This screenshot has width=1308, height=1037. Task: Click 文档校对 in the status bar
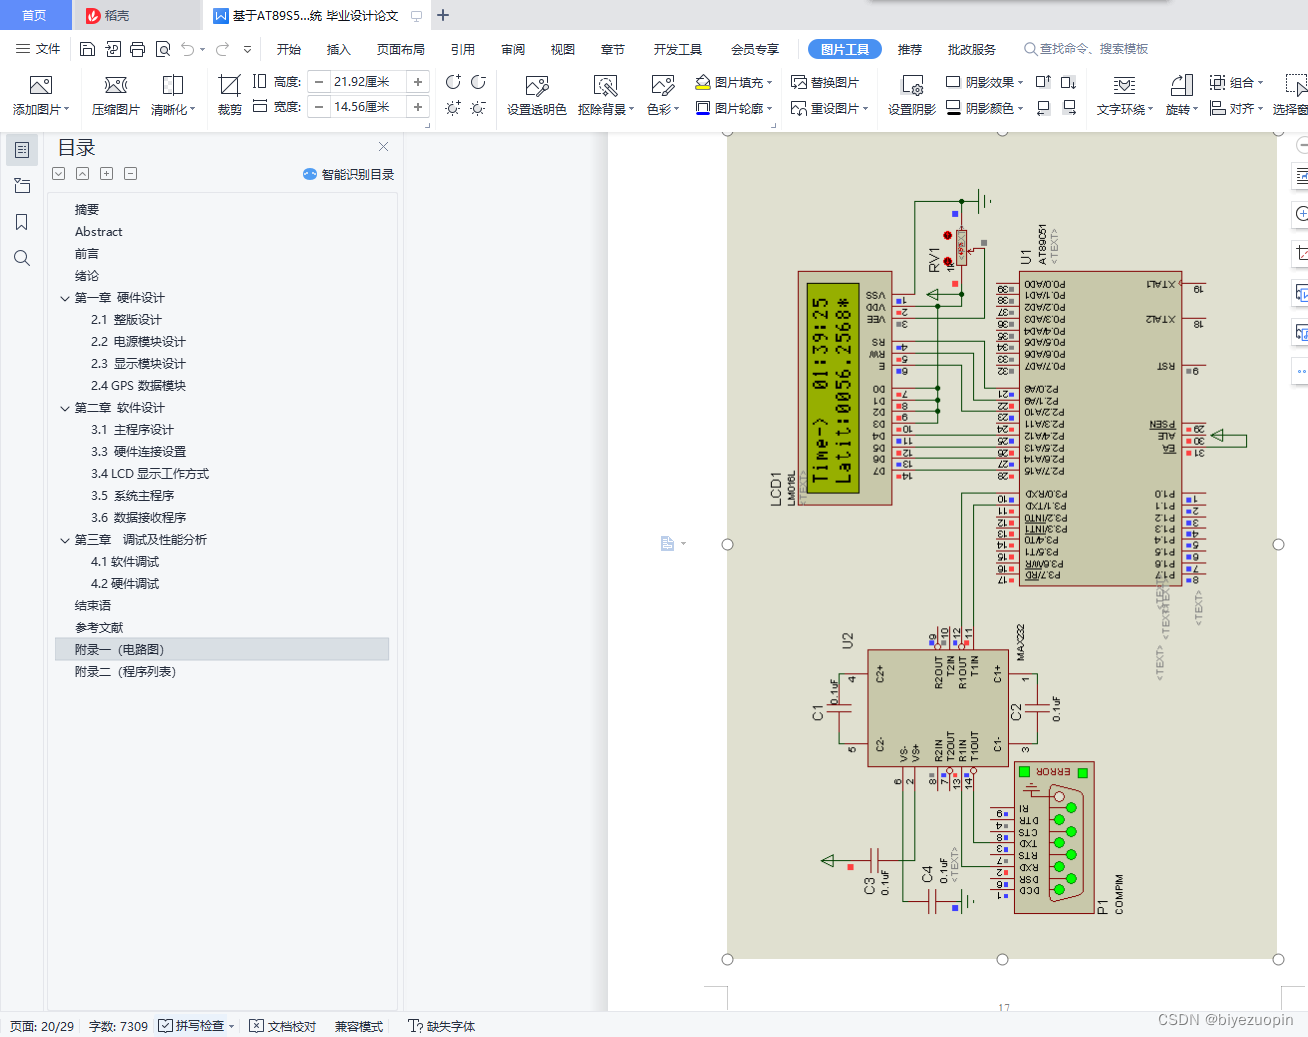click(x=283, y=1026)
